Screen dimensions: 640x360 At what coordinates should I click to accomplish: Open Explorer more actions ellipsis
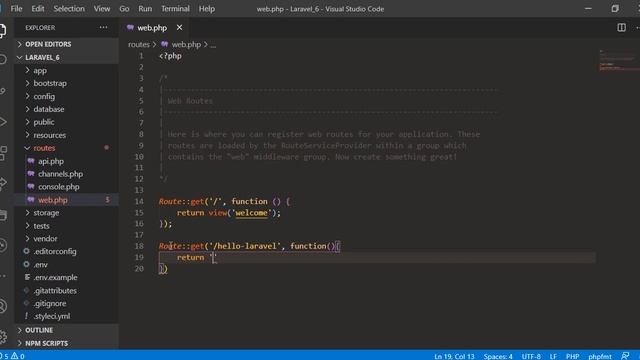(x=103, y=27)
